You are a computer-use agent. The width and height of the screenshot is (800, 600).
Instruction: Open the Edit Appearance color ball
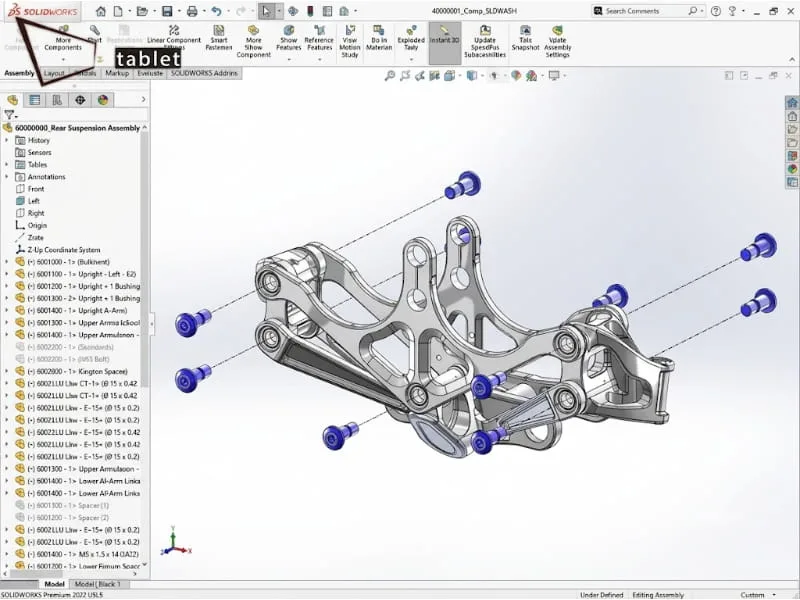point(516,76)
